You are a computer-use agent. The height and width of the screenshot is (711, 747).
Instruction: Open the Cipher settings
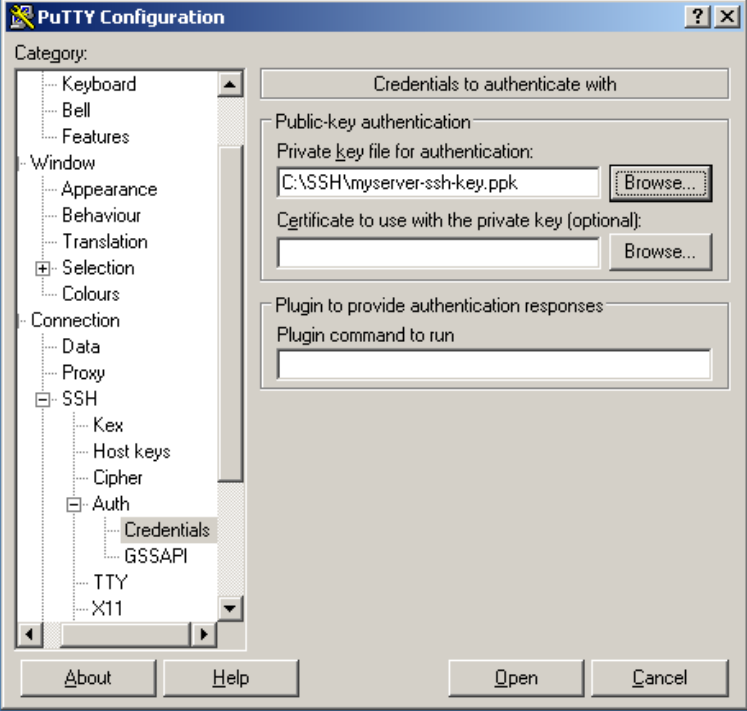click(118, 477)
